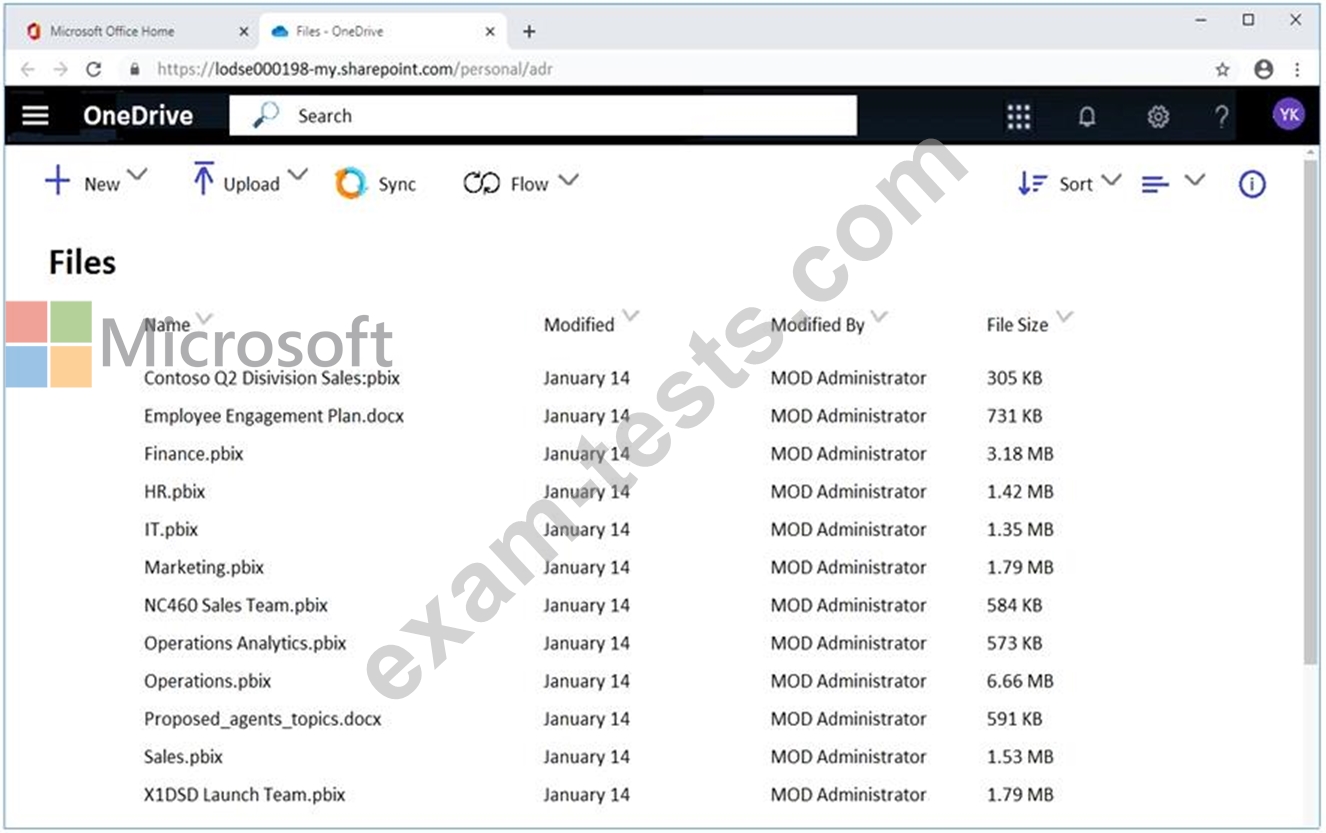This screenshot has height=833, width=1326.
Task: Click the browser back arrow
Action: tap(27, 69)
